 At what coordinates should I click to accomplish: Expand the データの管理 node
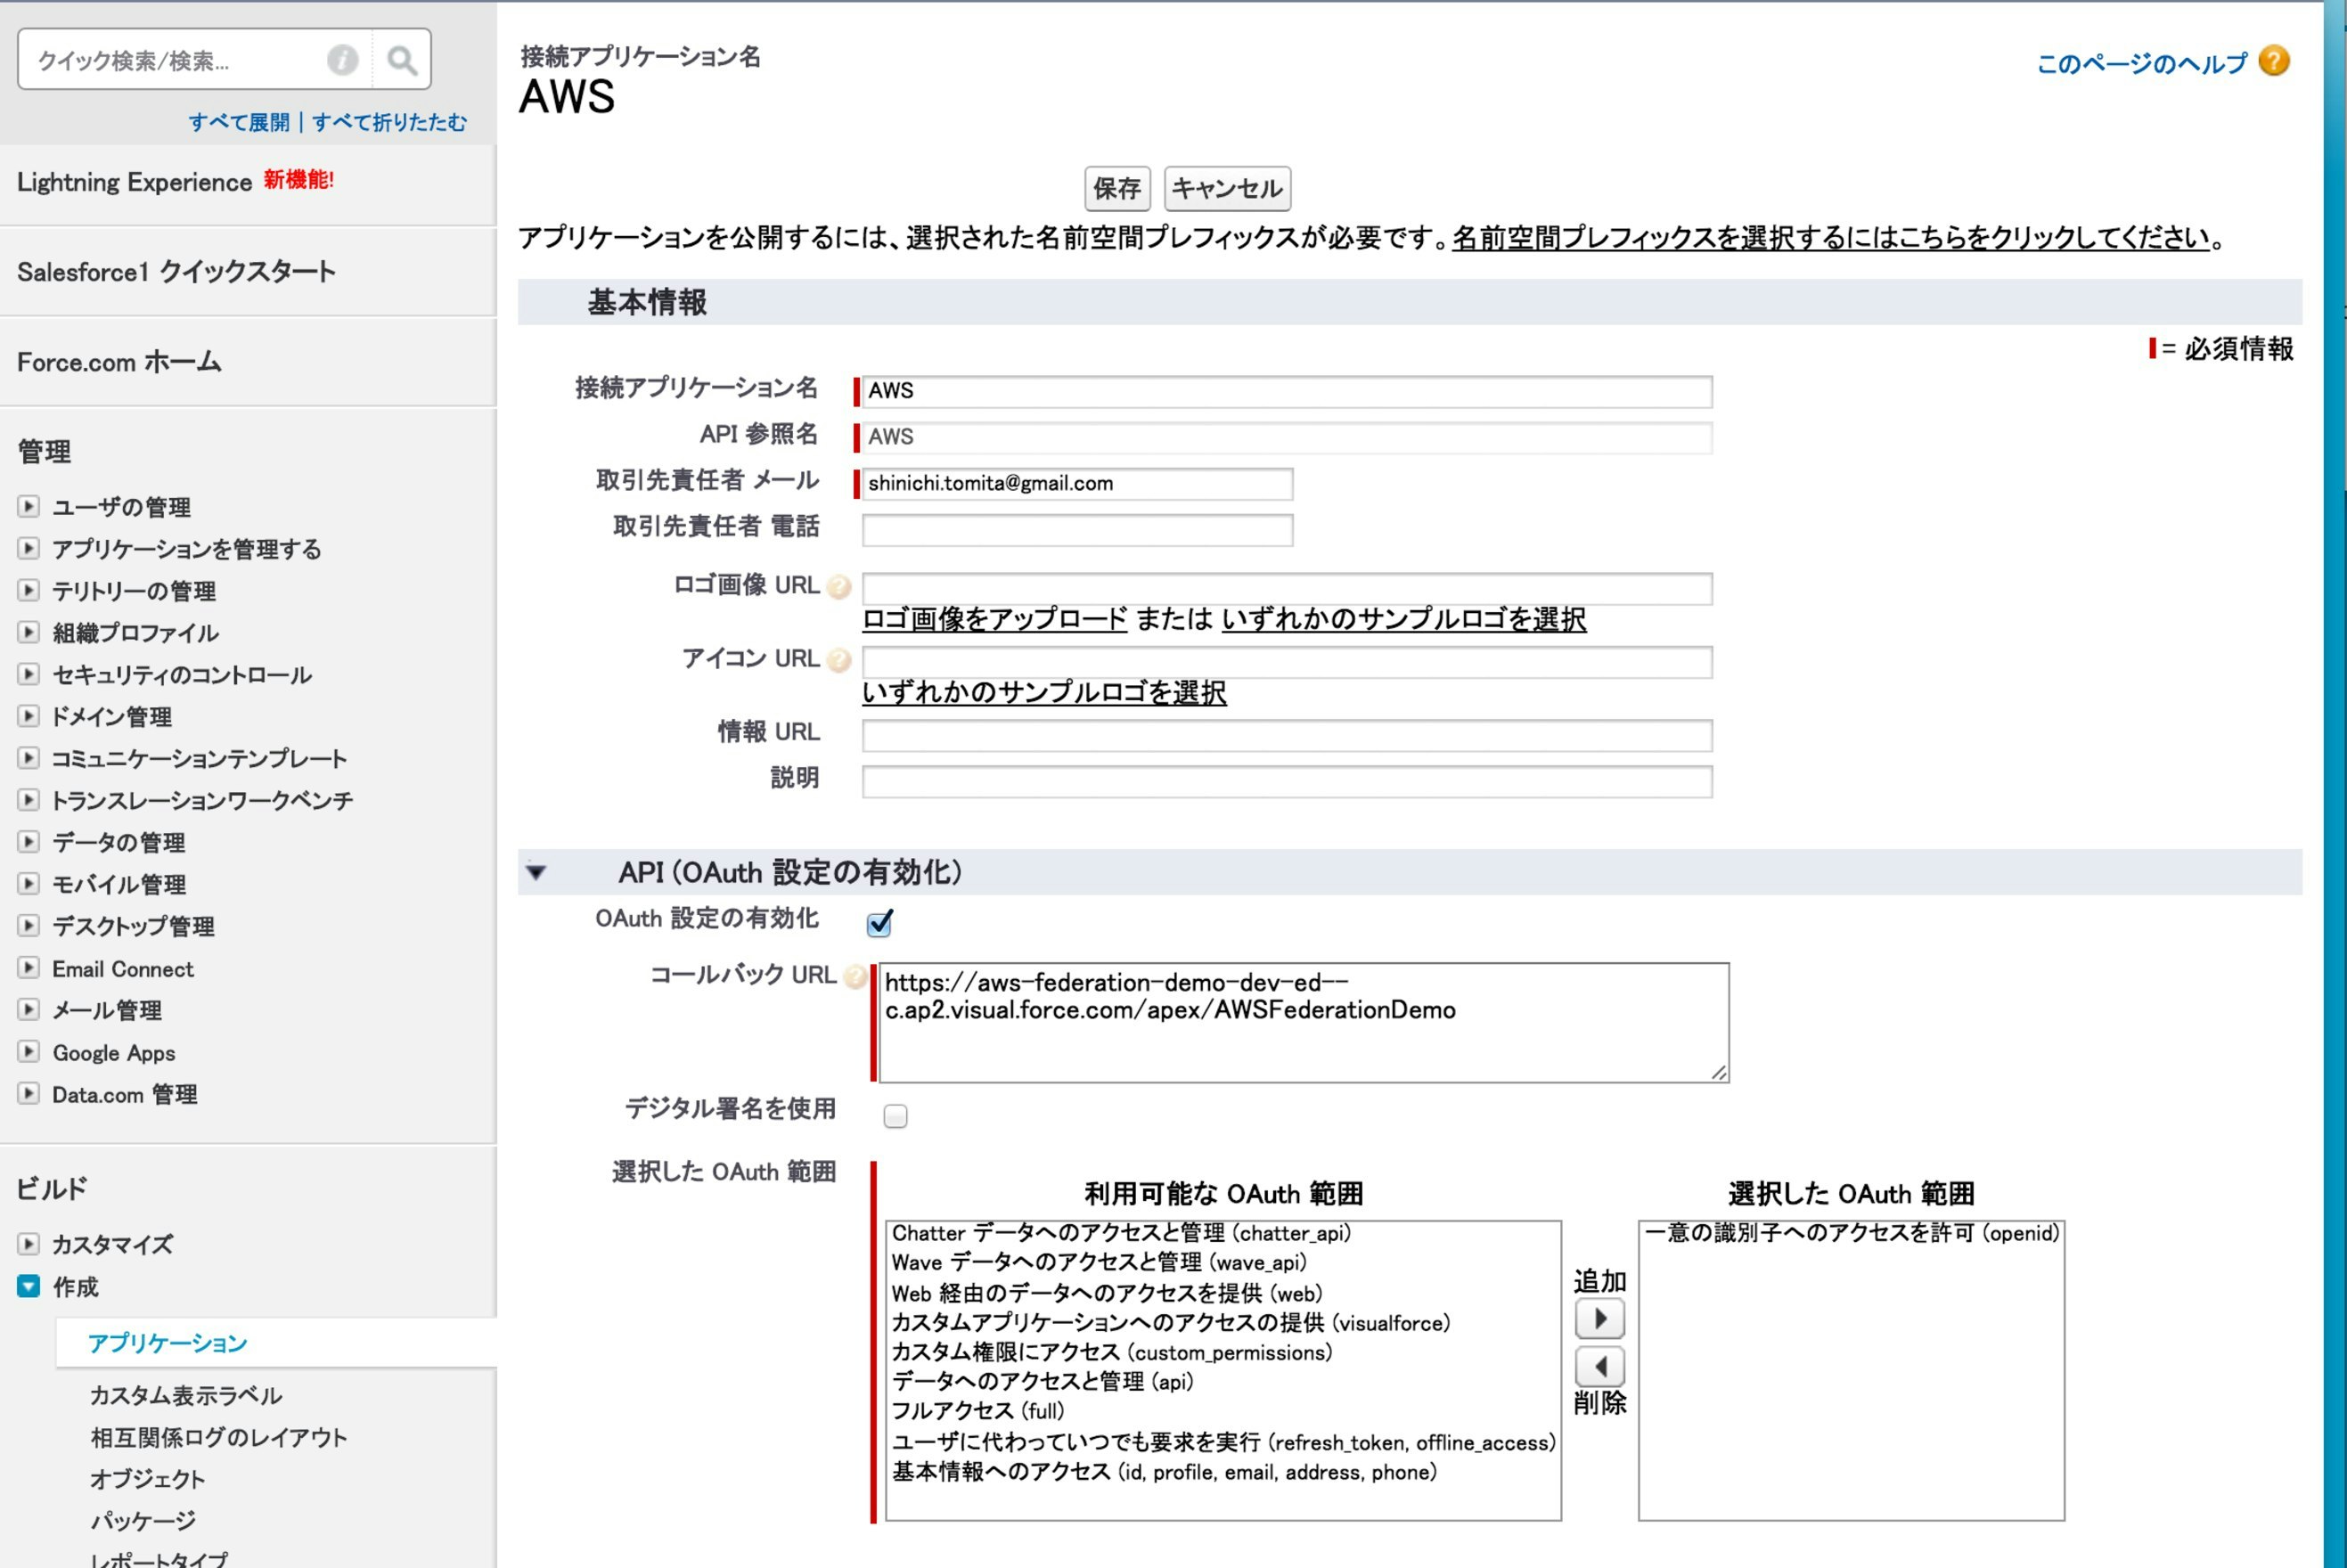[x=28, y=842]
